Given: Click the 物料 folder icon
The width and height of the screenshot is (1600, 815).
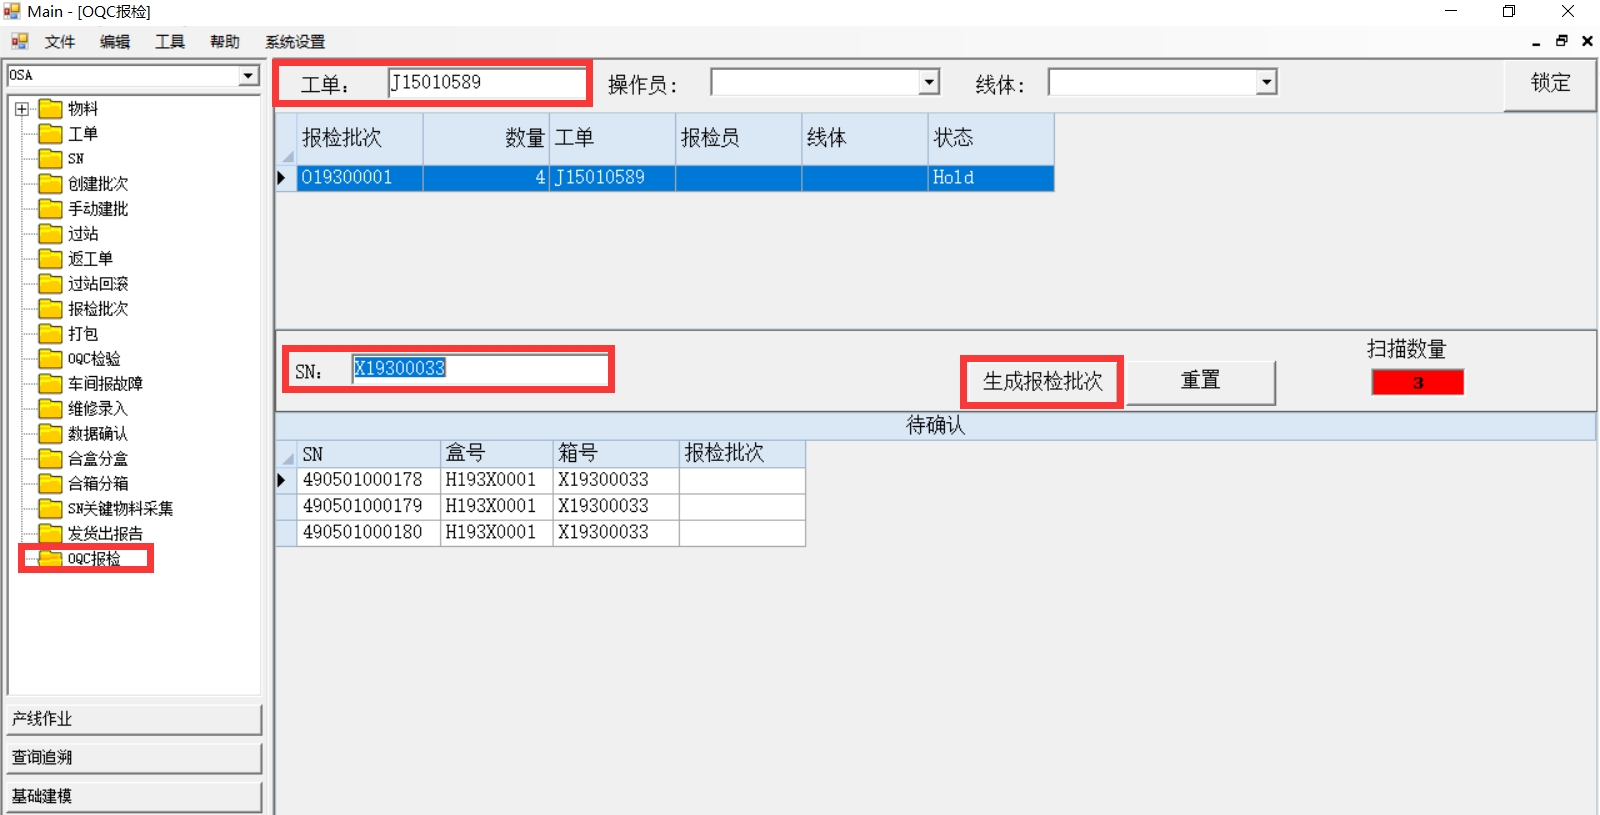Looking at the screenshot, I should pyautogui.click(x=50, y=109).
